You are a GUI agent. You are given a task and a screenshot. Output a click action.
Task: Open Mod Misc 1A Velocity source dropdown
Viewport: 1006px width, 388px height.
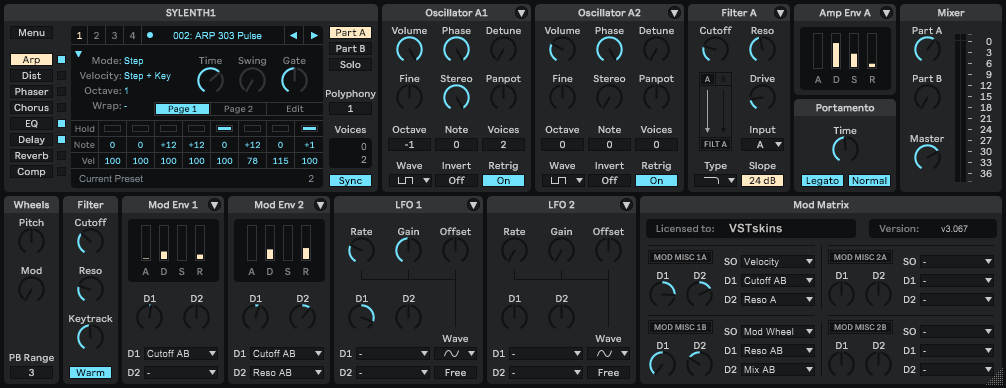[778, 262]
